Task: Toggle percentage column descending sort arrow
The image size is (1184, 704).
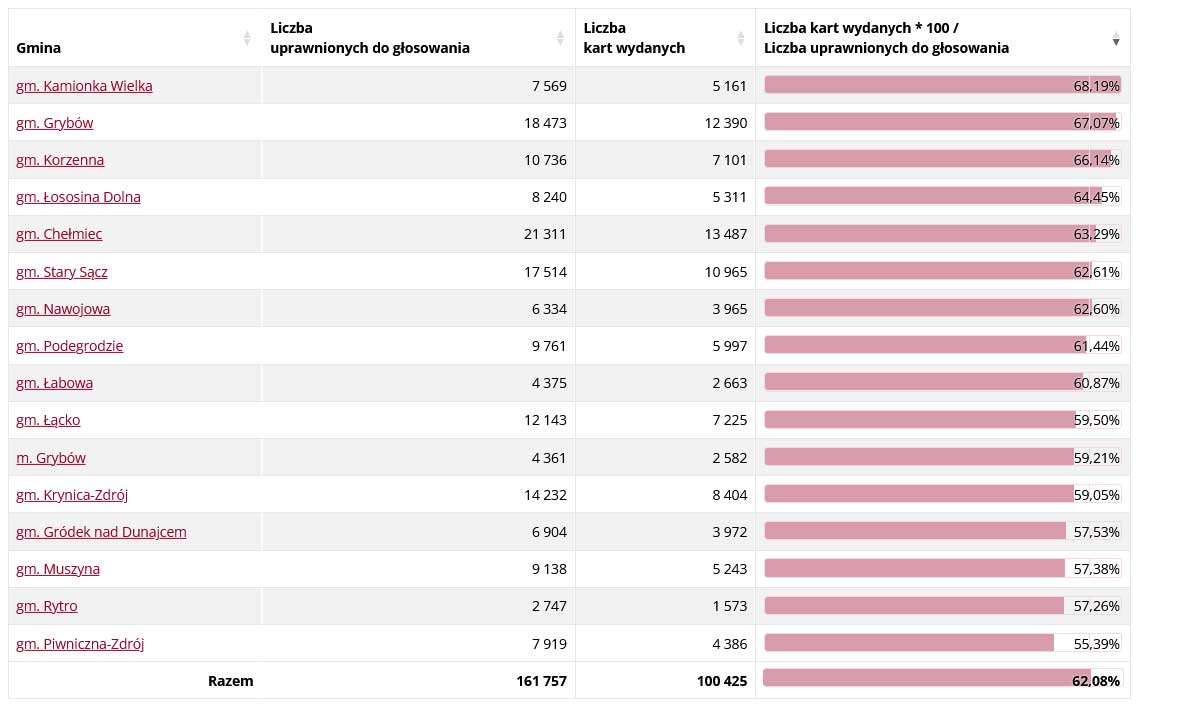Action: pos(1116,38)
